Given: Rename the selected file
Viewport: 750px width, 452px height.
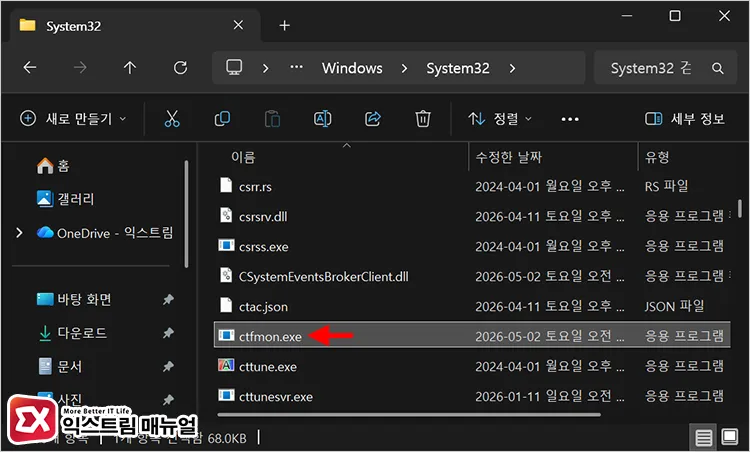Looking at the screenshot, I should point(322,119).
